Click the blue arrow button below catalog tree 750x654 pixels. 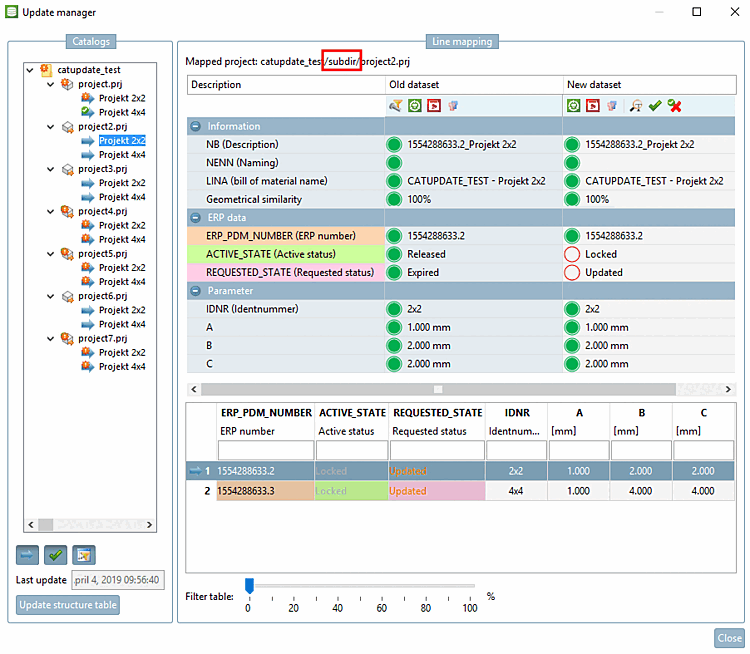(x=27, y=555)
